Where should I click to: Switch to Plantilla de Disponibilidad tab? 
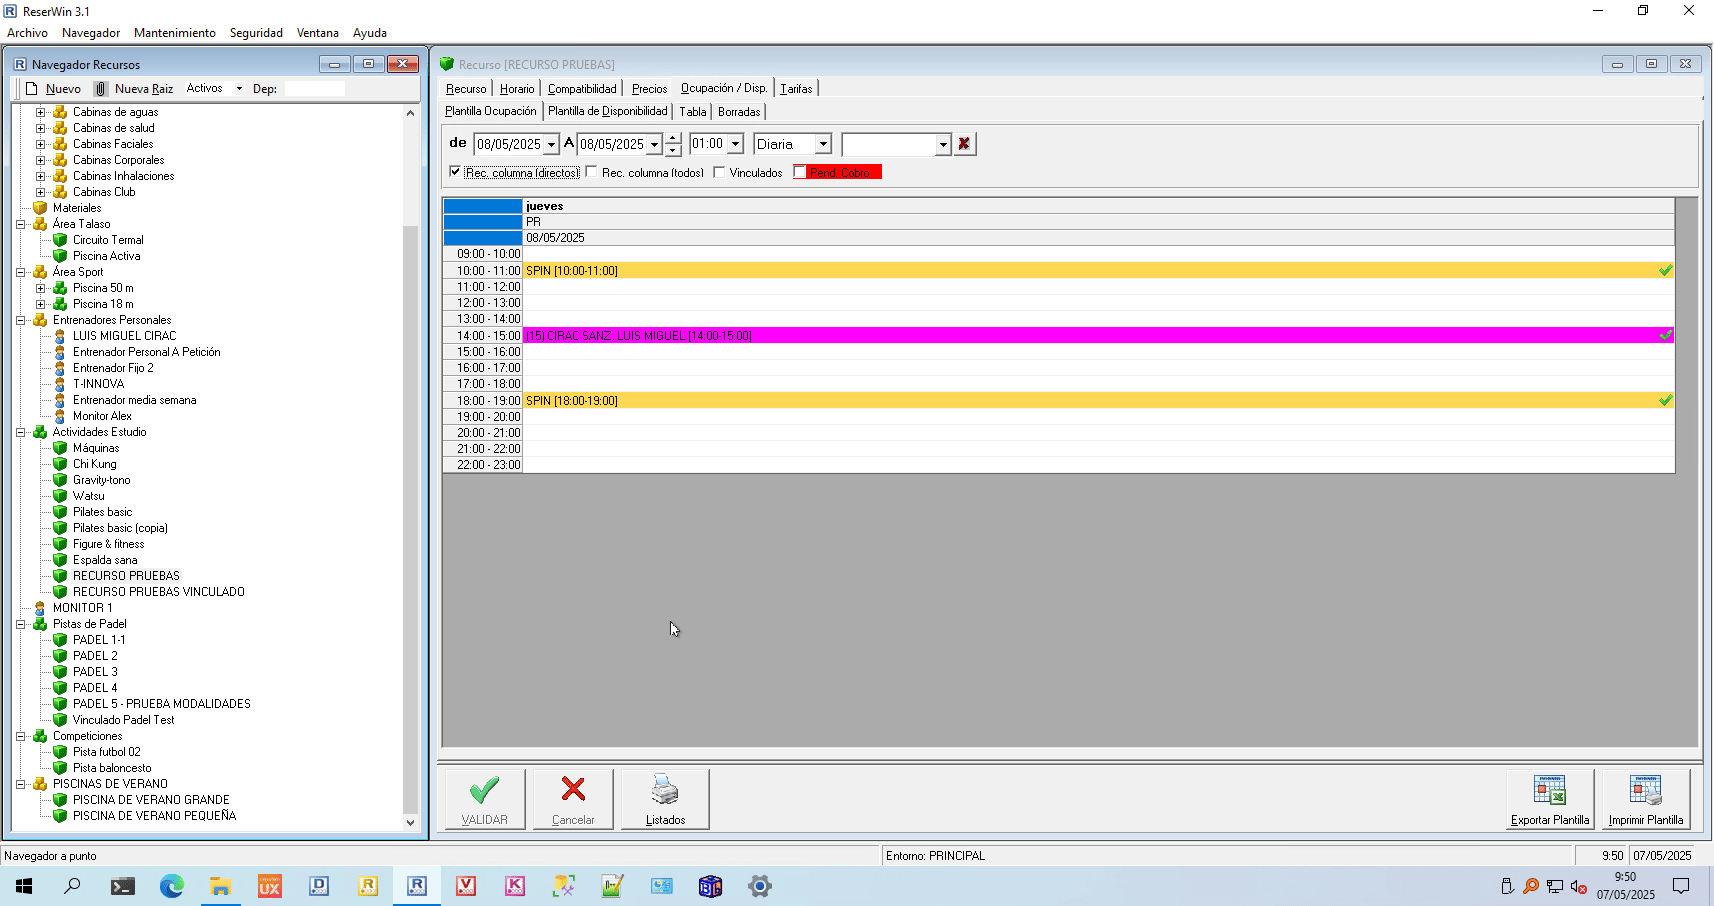[x=607, y=111]
